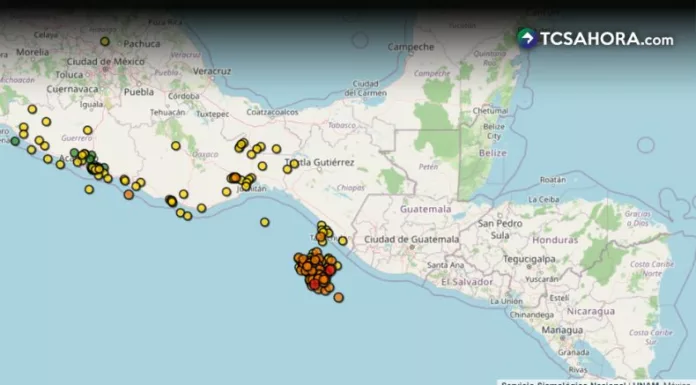Click 'Belize' country label

tap(493, 153)
